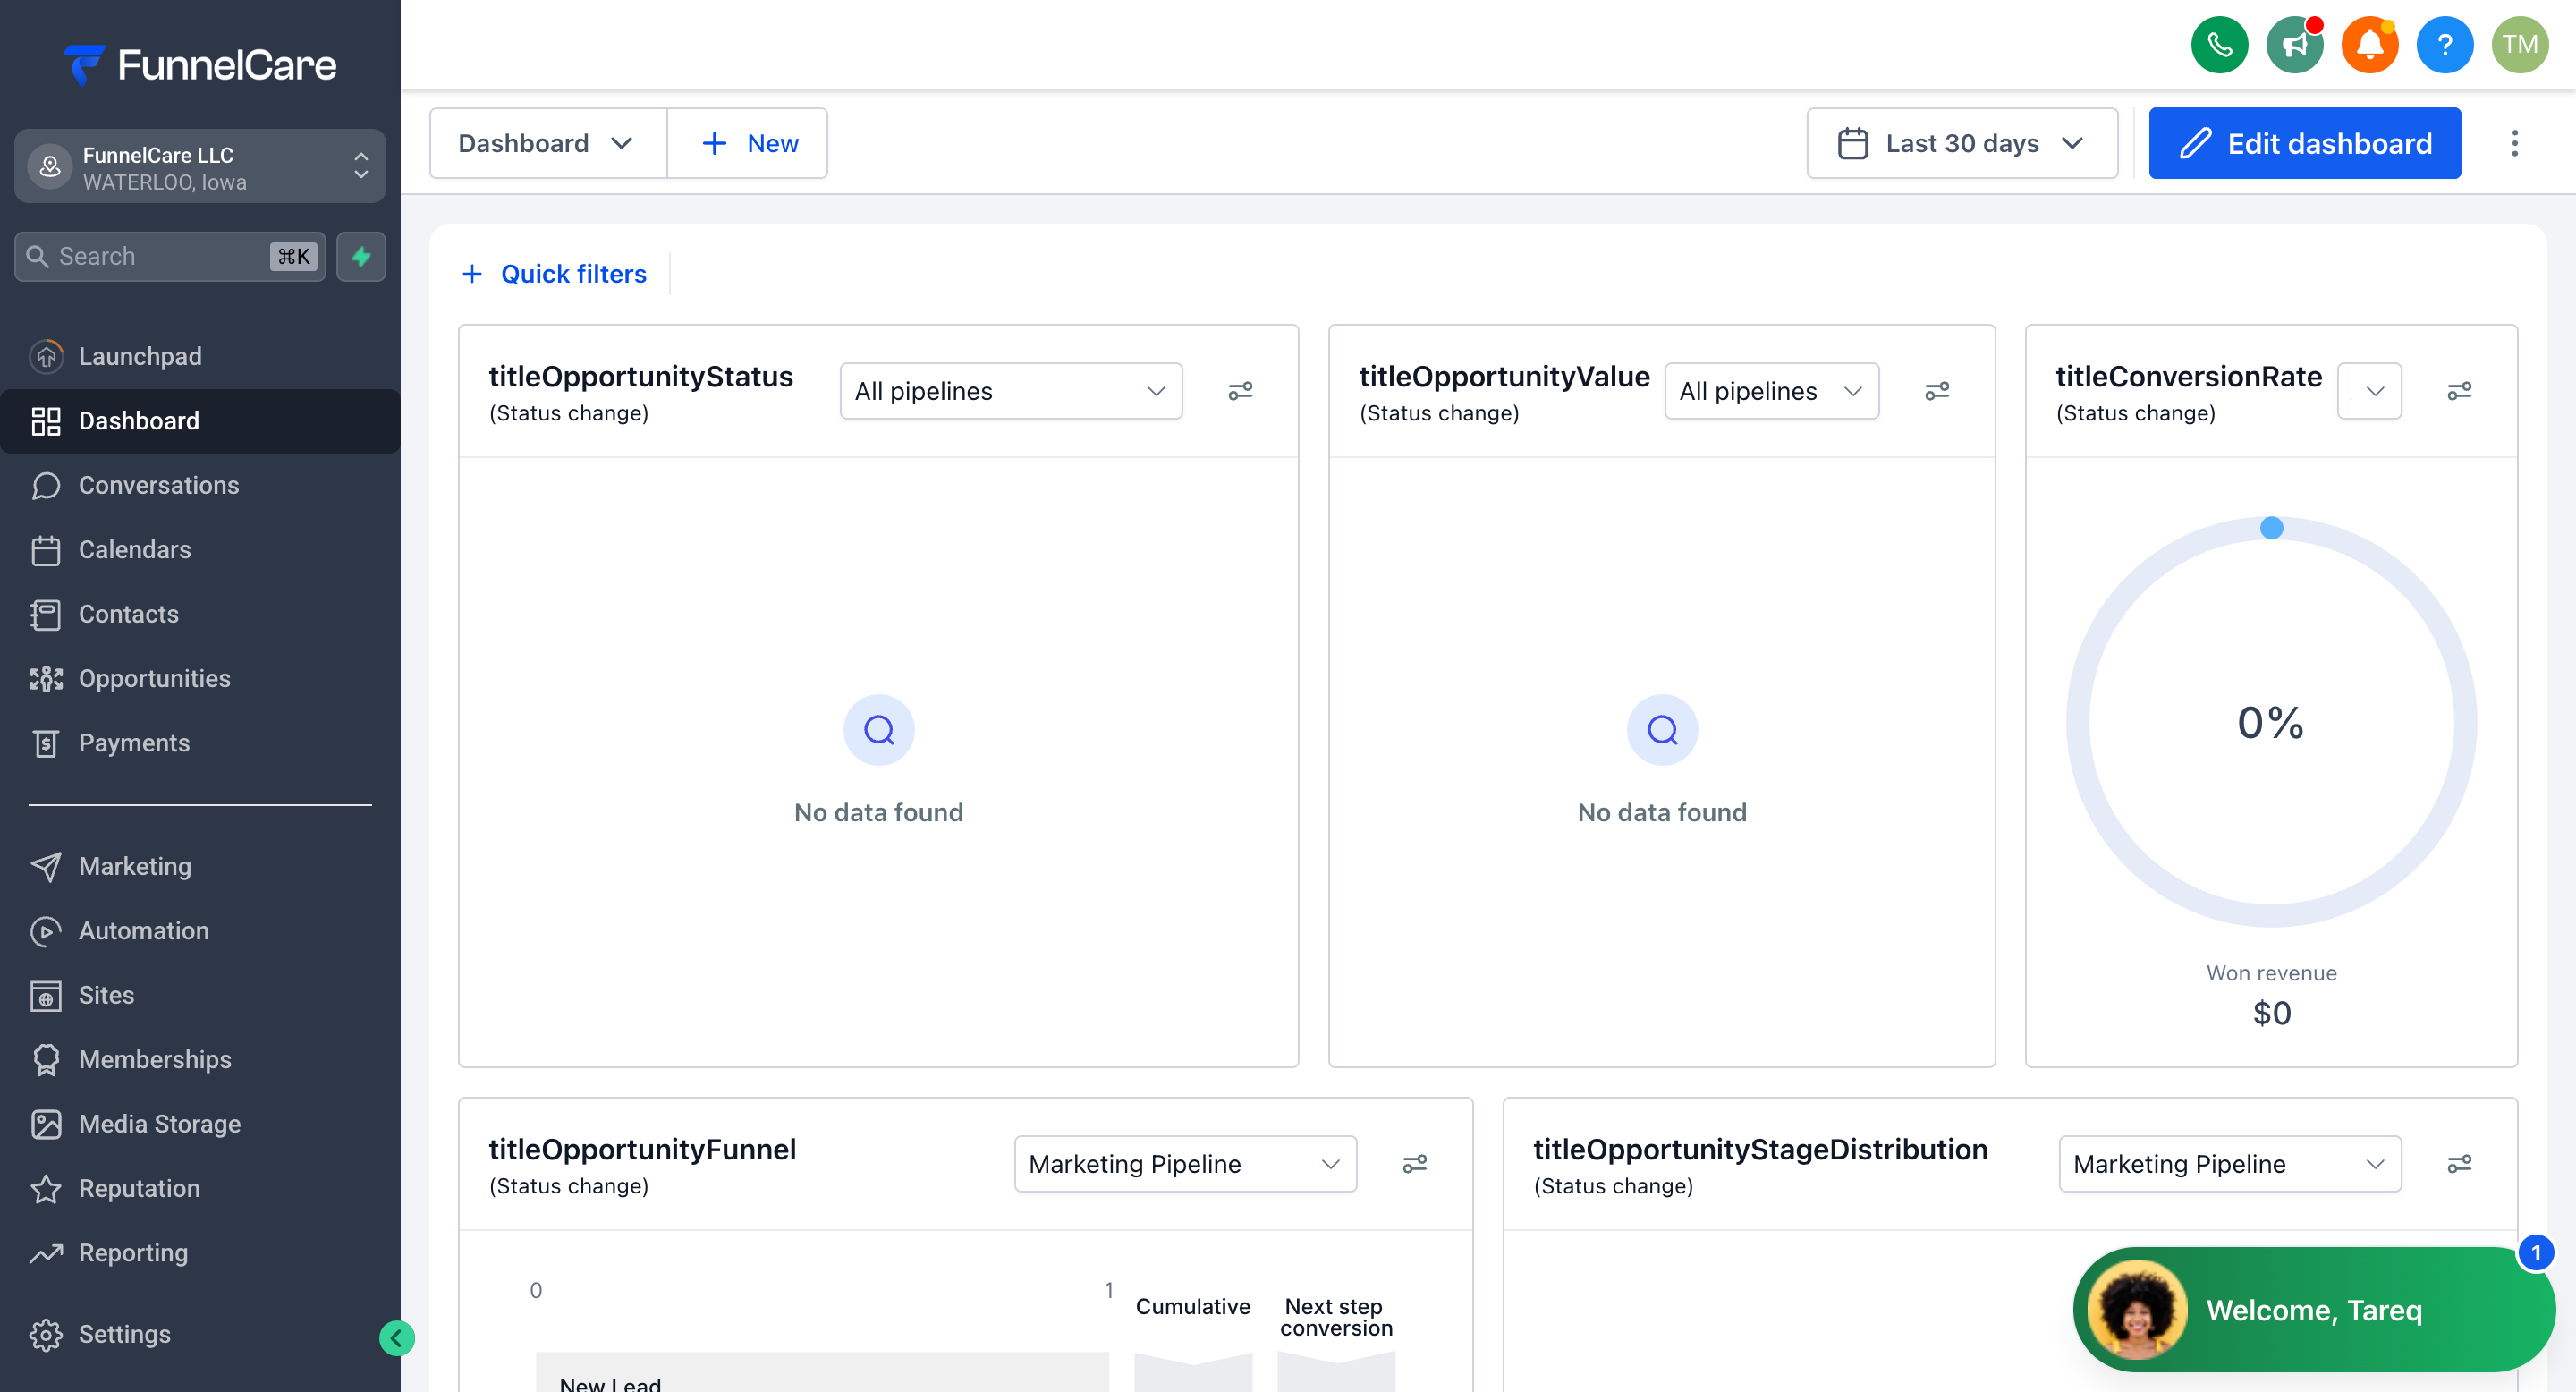Screen dimensions: 2576x1392
Task: Open the megaphone announcements icon
Action: [2294, 44]
